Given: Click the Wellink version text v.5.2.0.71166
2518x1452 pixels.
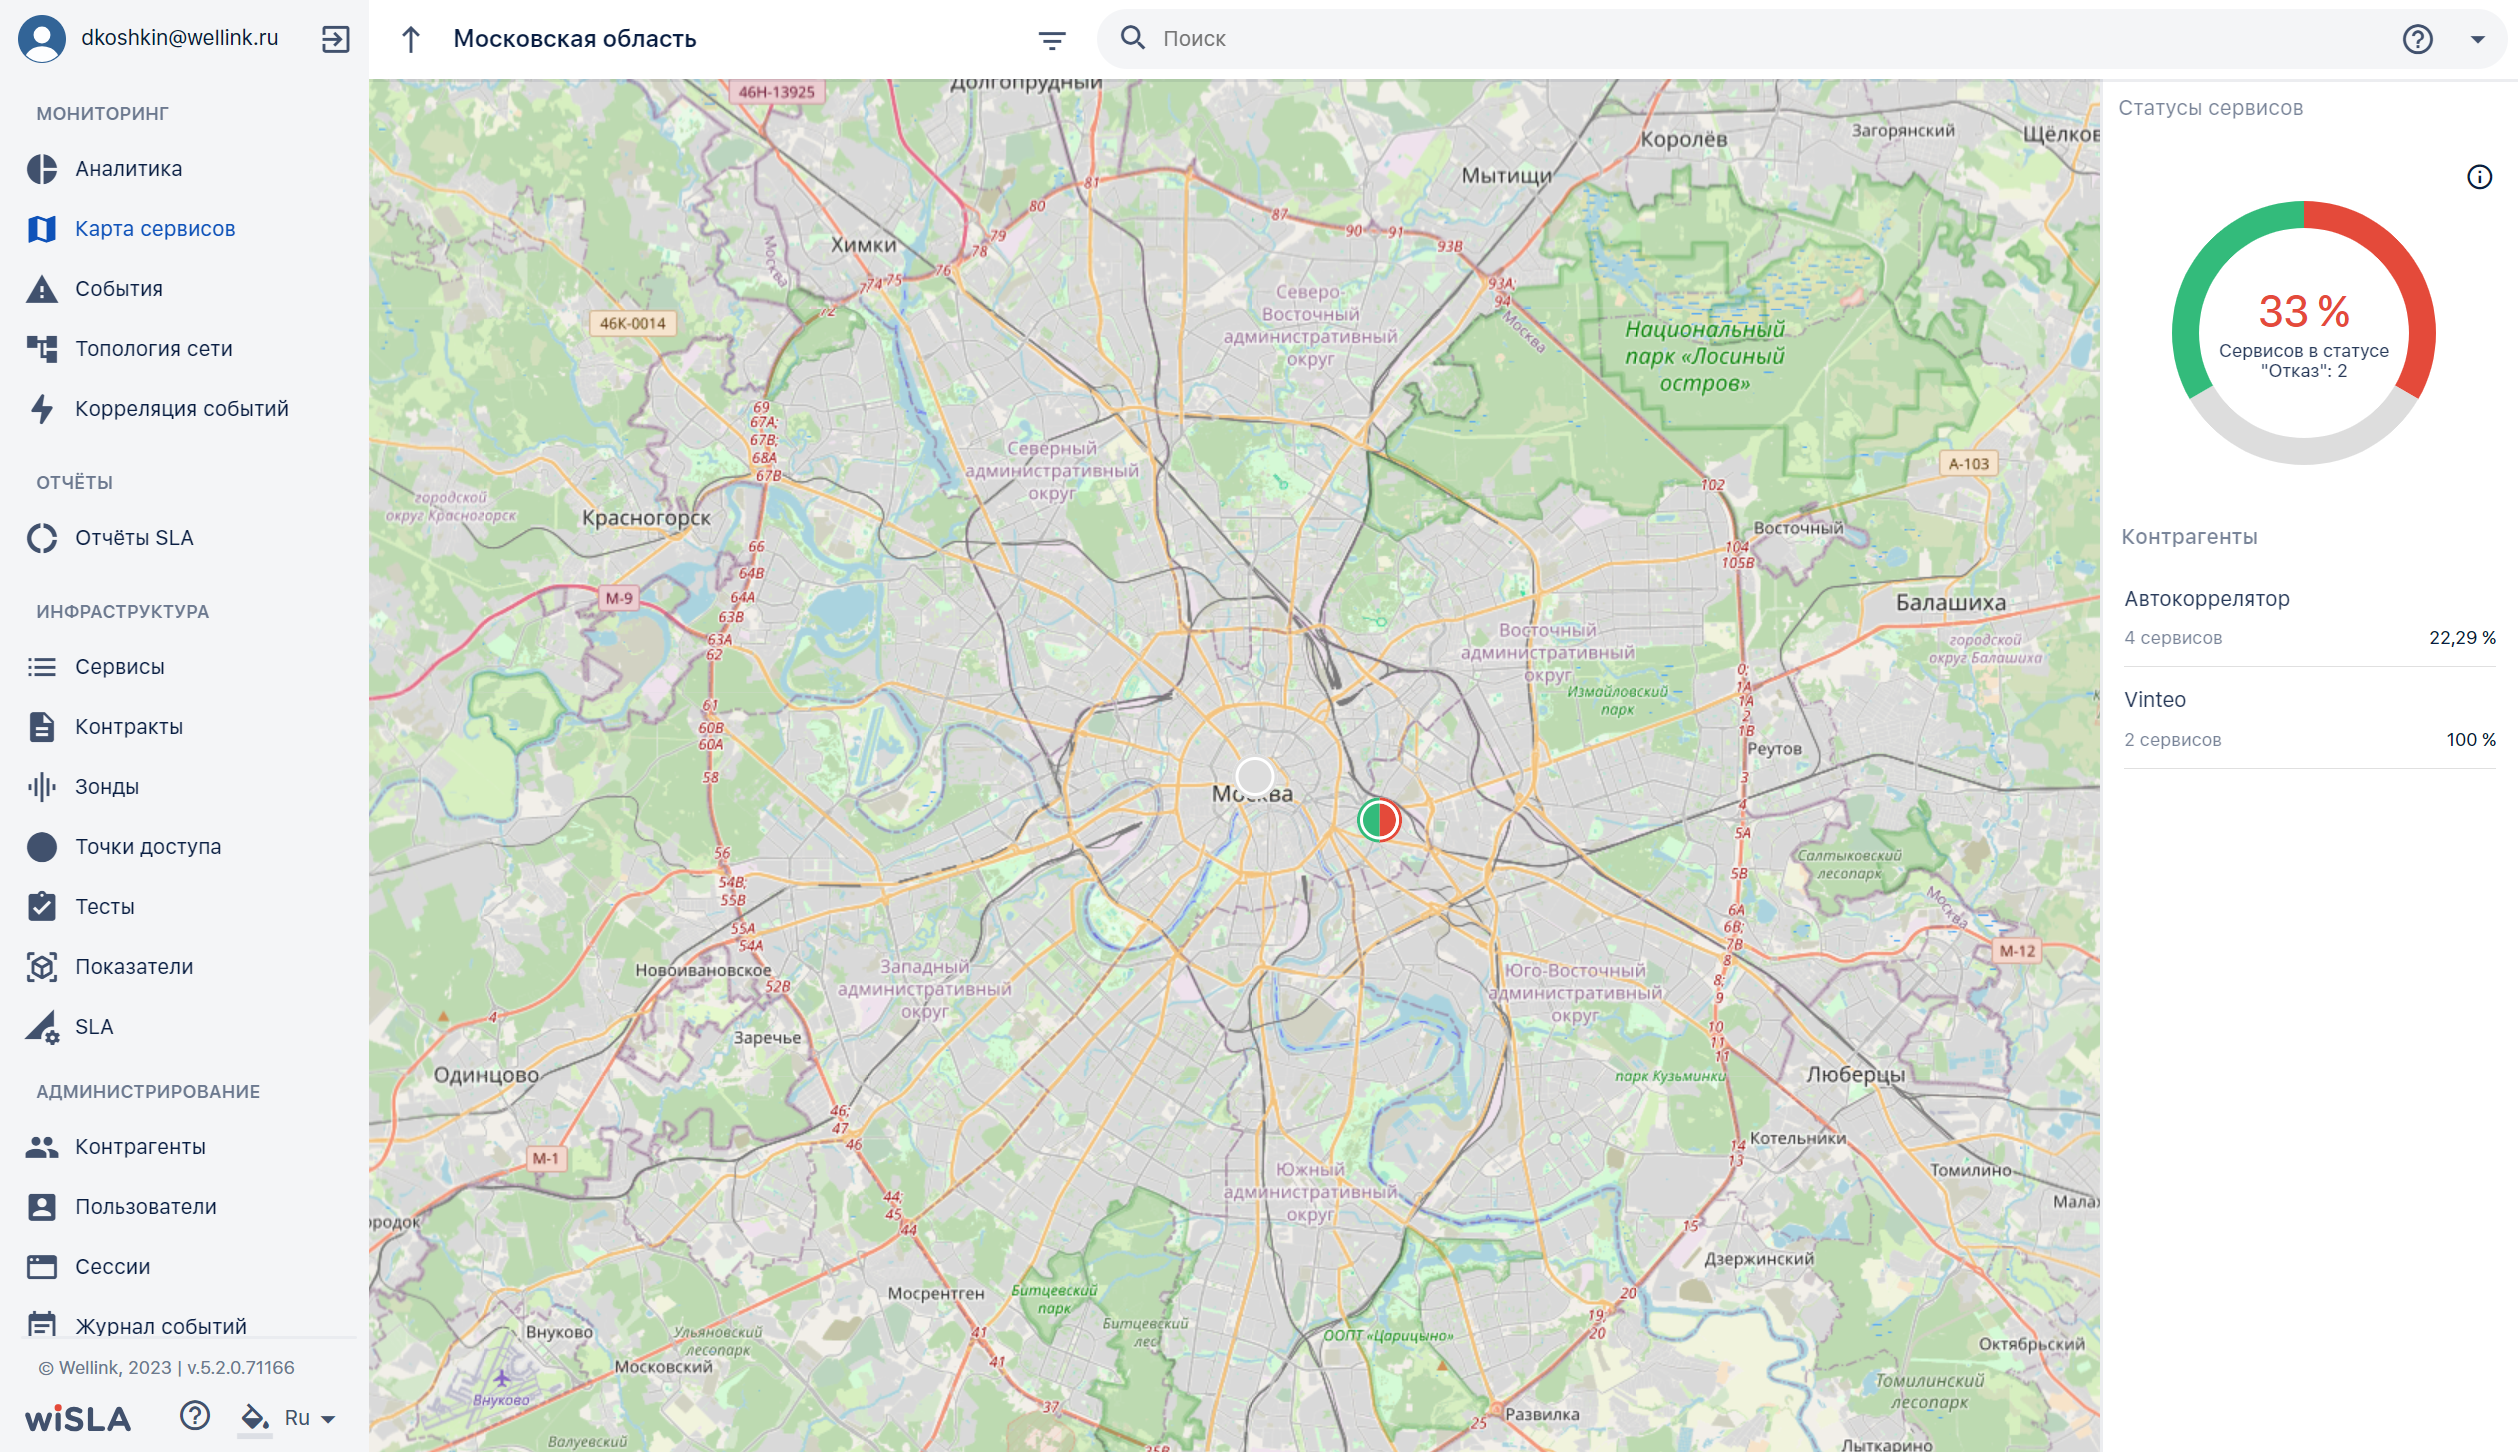Looking at the screenshot, I should point(241,1368).
